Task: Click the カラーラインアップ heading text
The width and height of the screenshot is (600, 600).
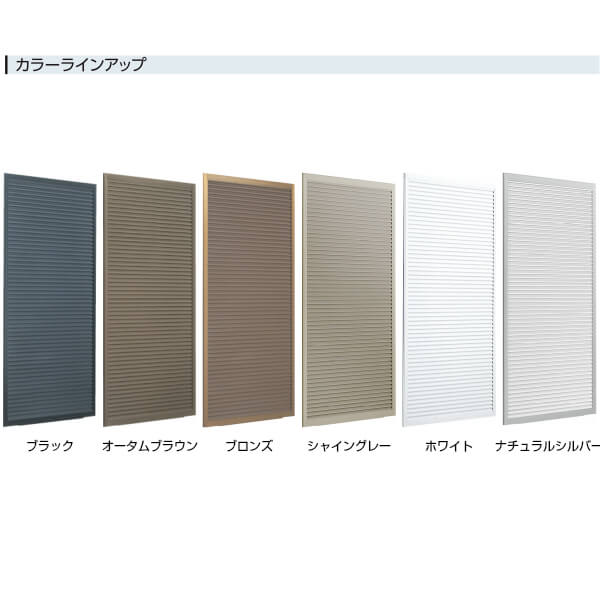Action: pyautogui.click(x=81, y=64)
